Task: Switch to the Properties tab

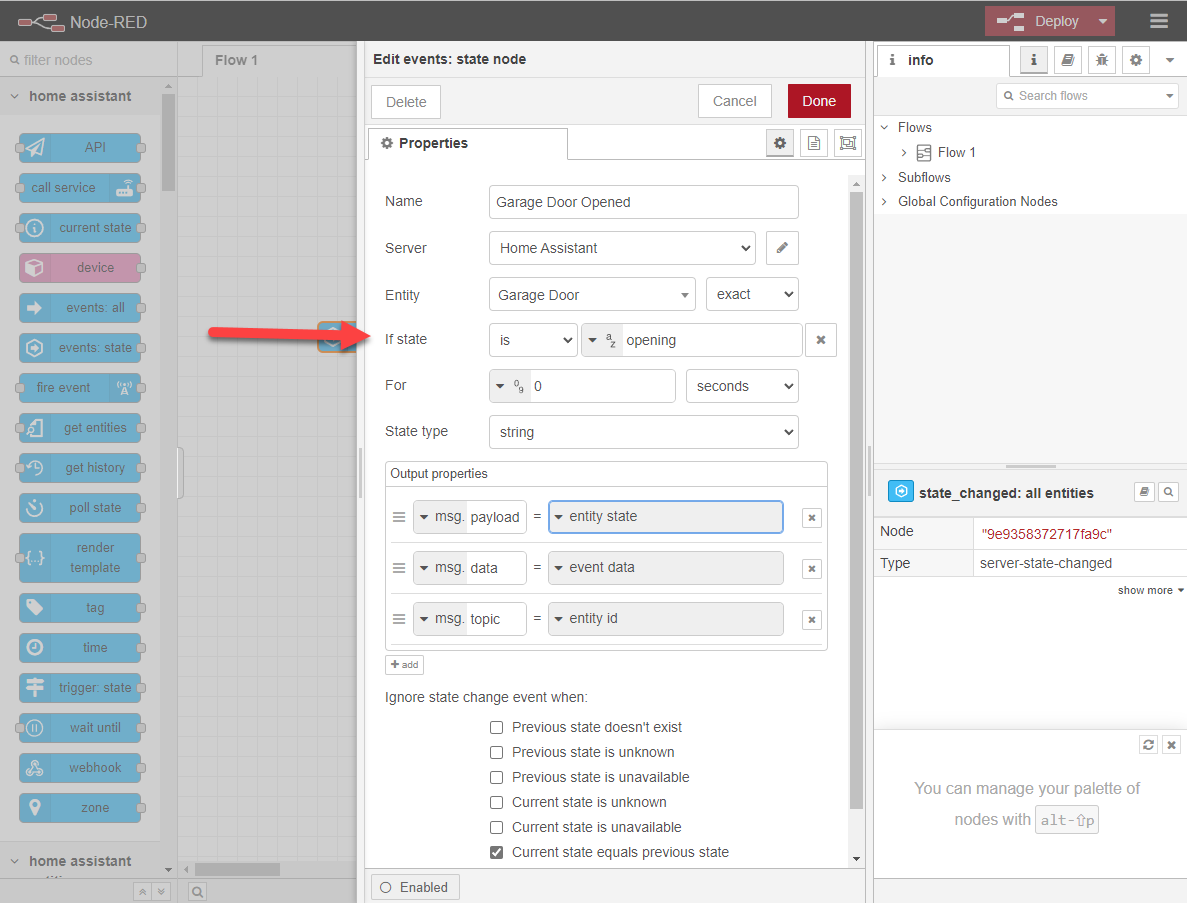Action: coord(467,143)
